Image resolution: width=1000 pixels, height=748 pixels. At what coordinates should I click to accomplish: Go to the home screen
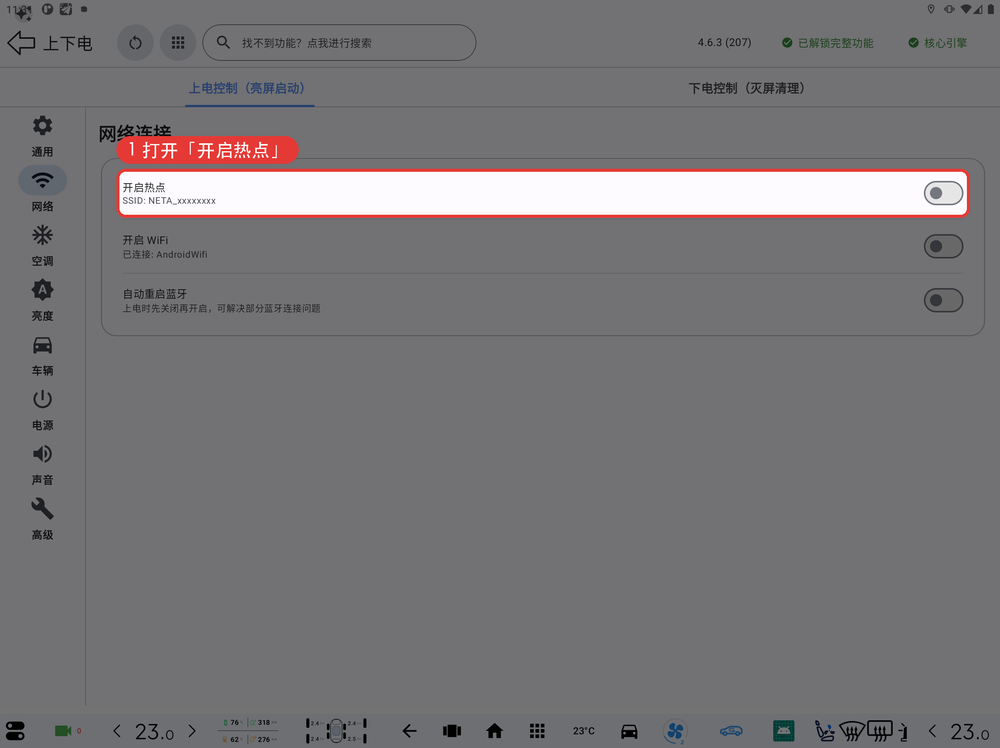494,731
